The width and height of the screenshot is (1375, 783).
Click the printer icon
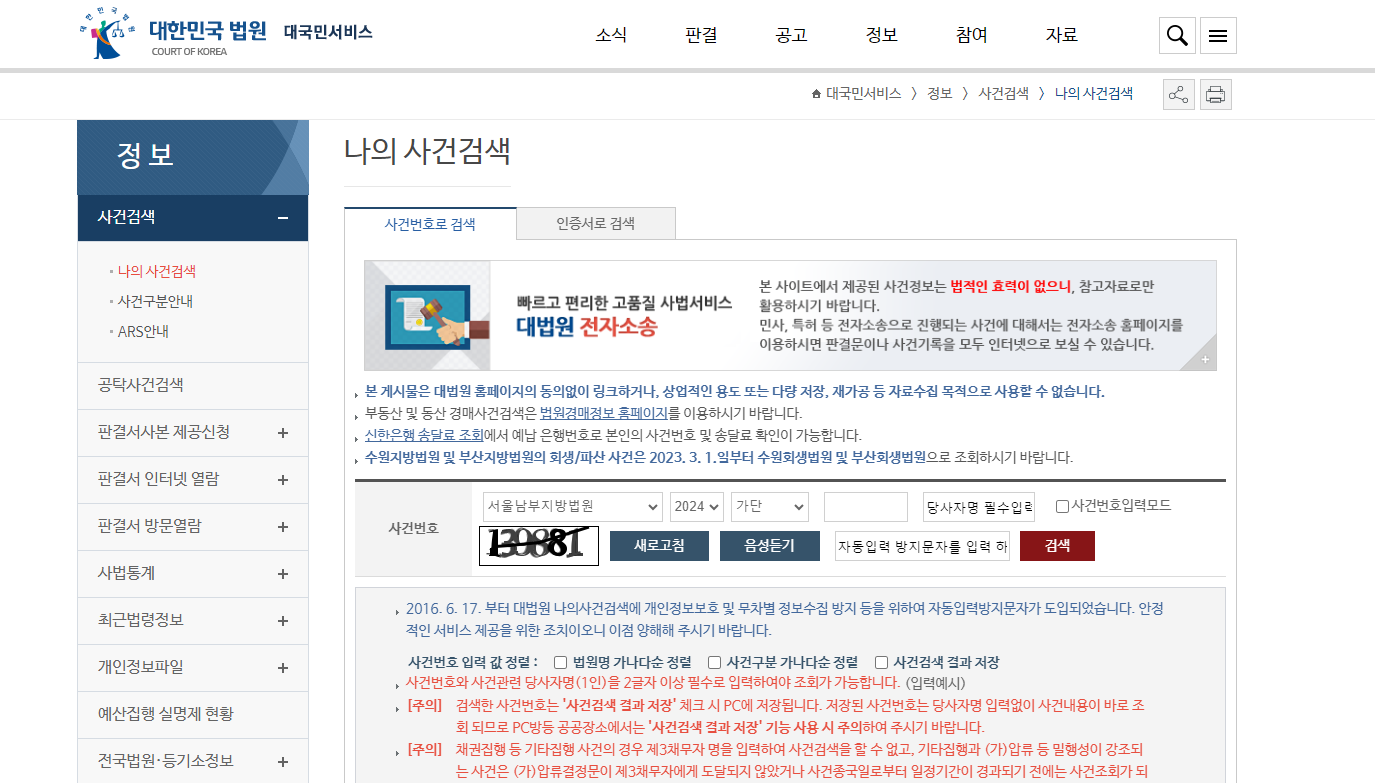[1215, 95]
